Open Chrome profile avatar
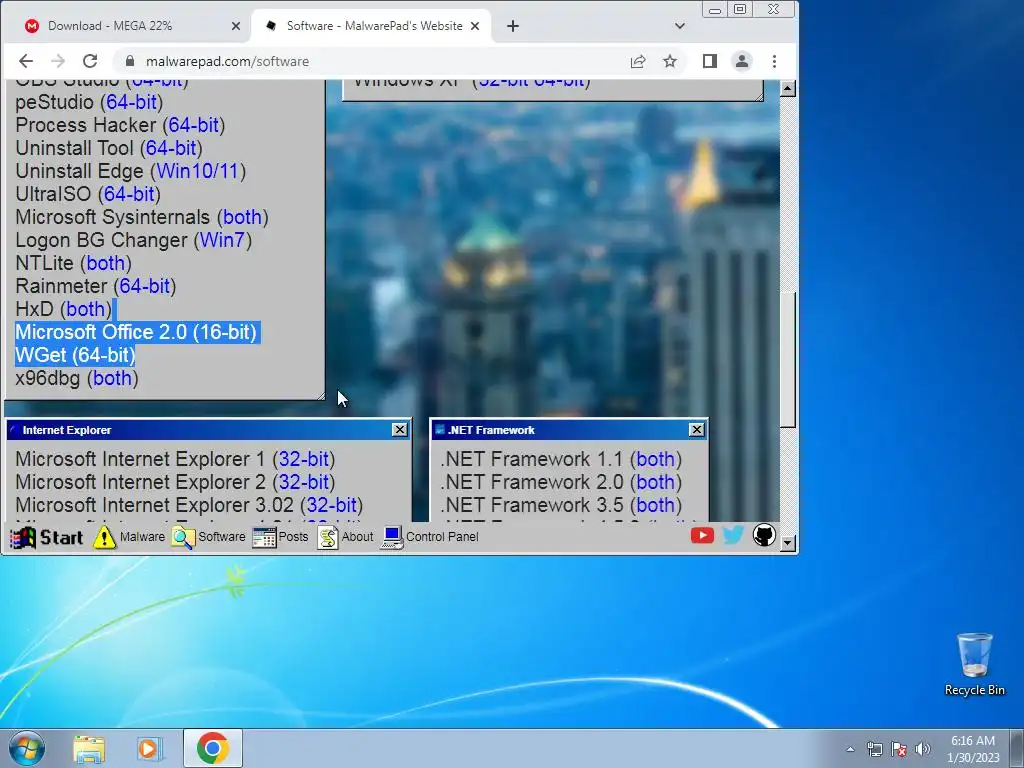This screenshot has width=1024, height=768. (742, 61)
